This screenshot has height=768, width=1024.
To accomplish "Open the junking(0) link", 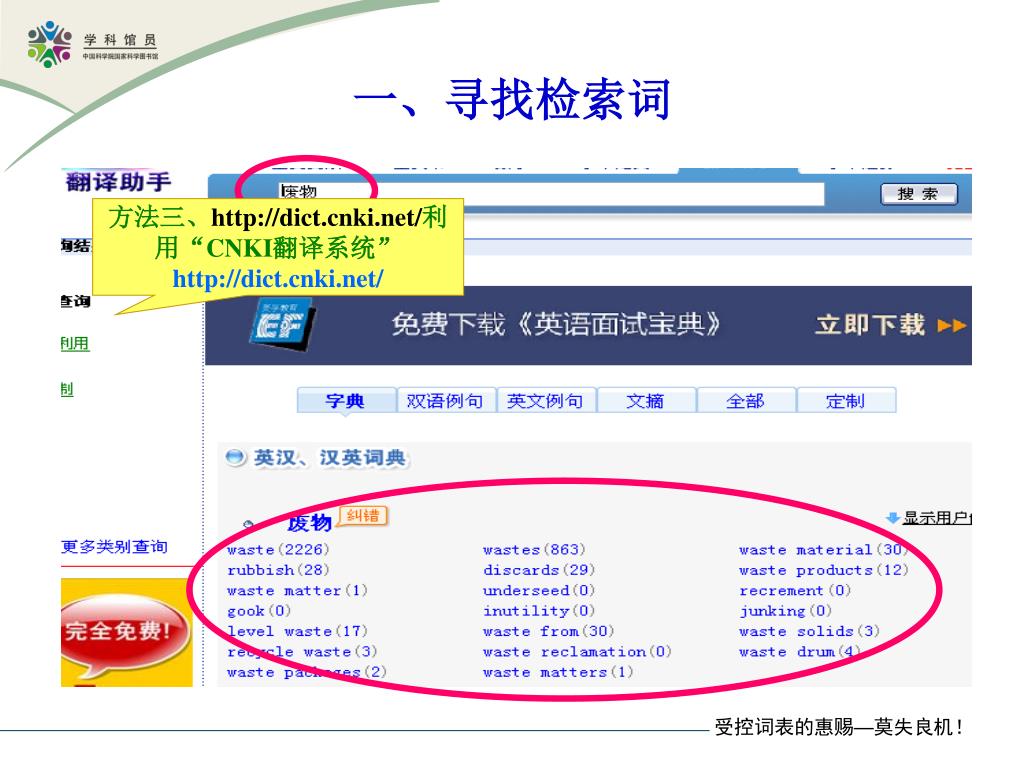I will (x=785, y=611).
